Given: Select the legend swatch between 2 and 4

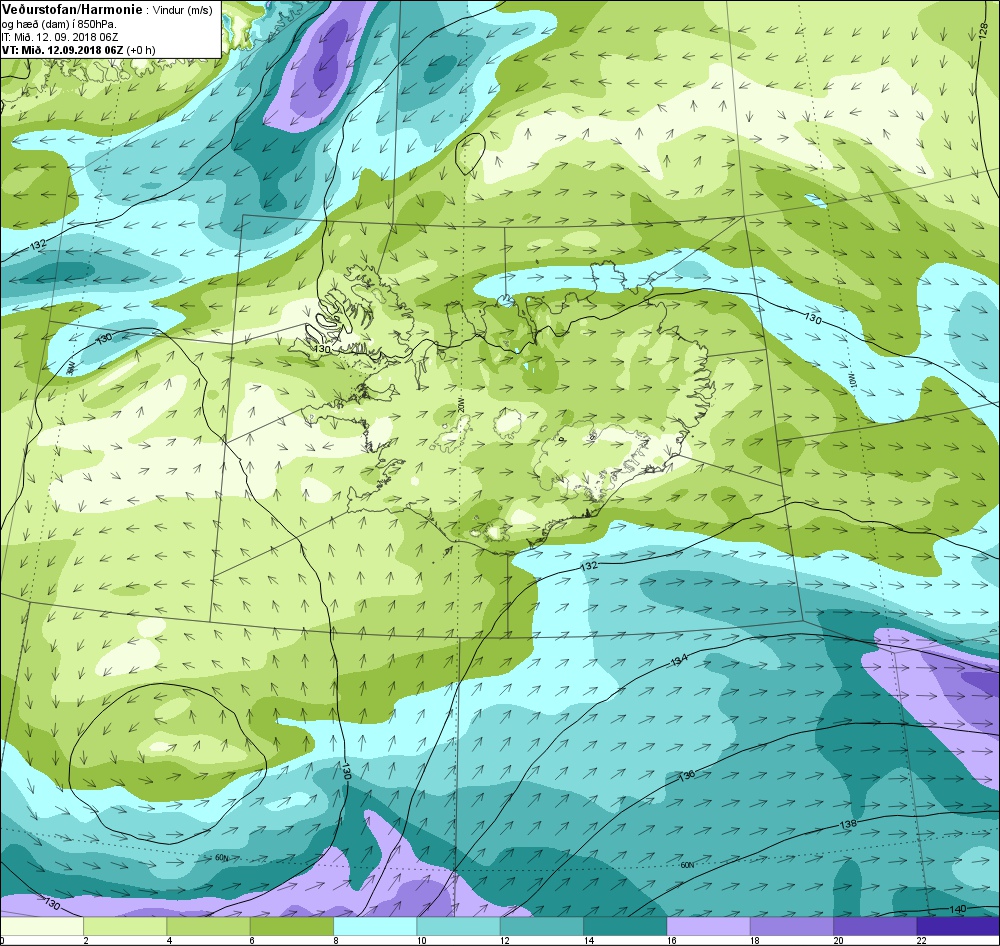Looking at the screenshot, I should (x=125, y=926).
